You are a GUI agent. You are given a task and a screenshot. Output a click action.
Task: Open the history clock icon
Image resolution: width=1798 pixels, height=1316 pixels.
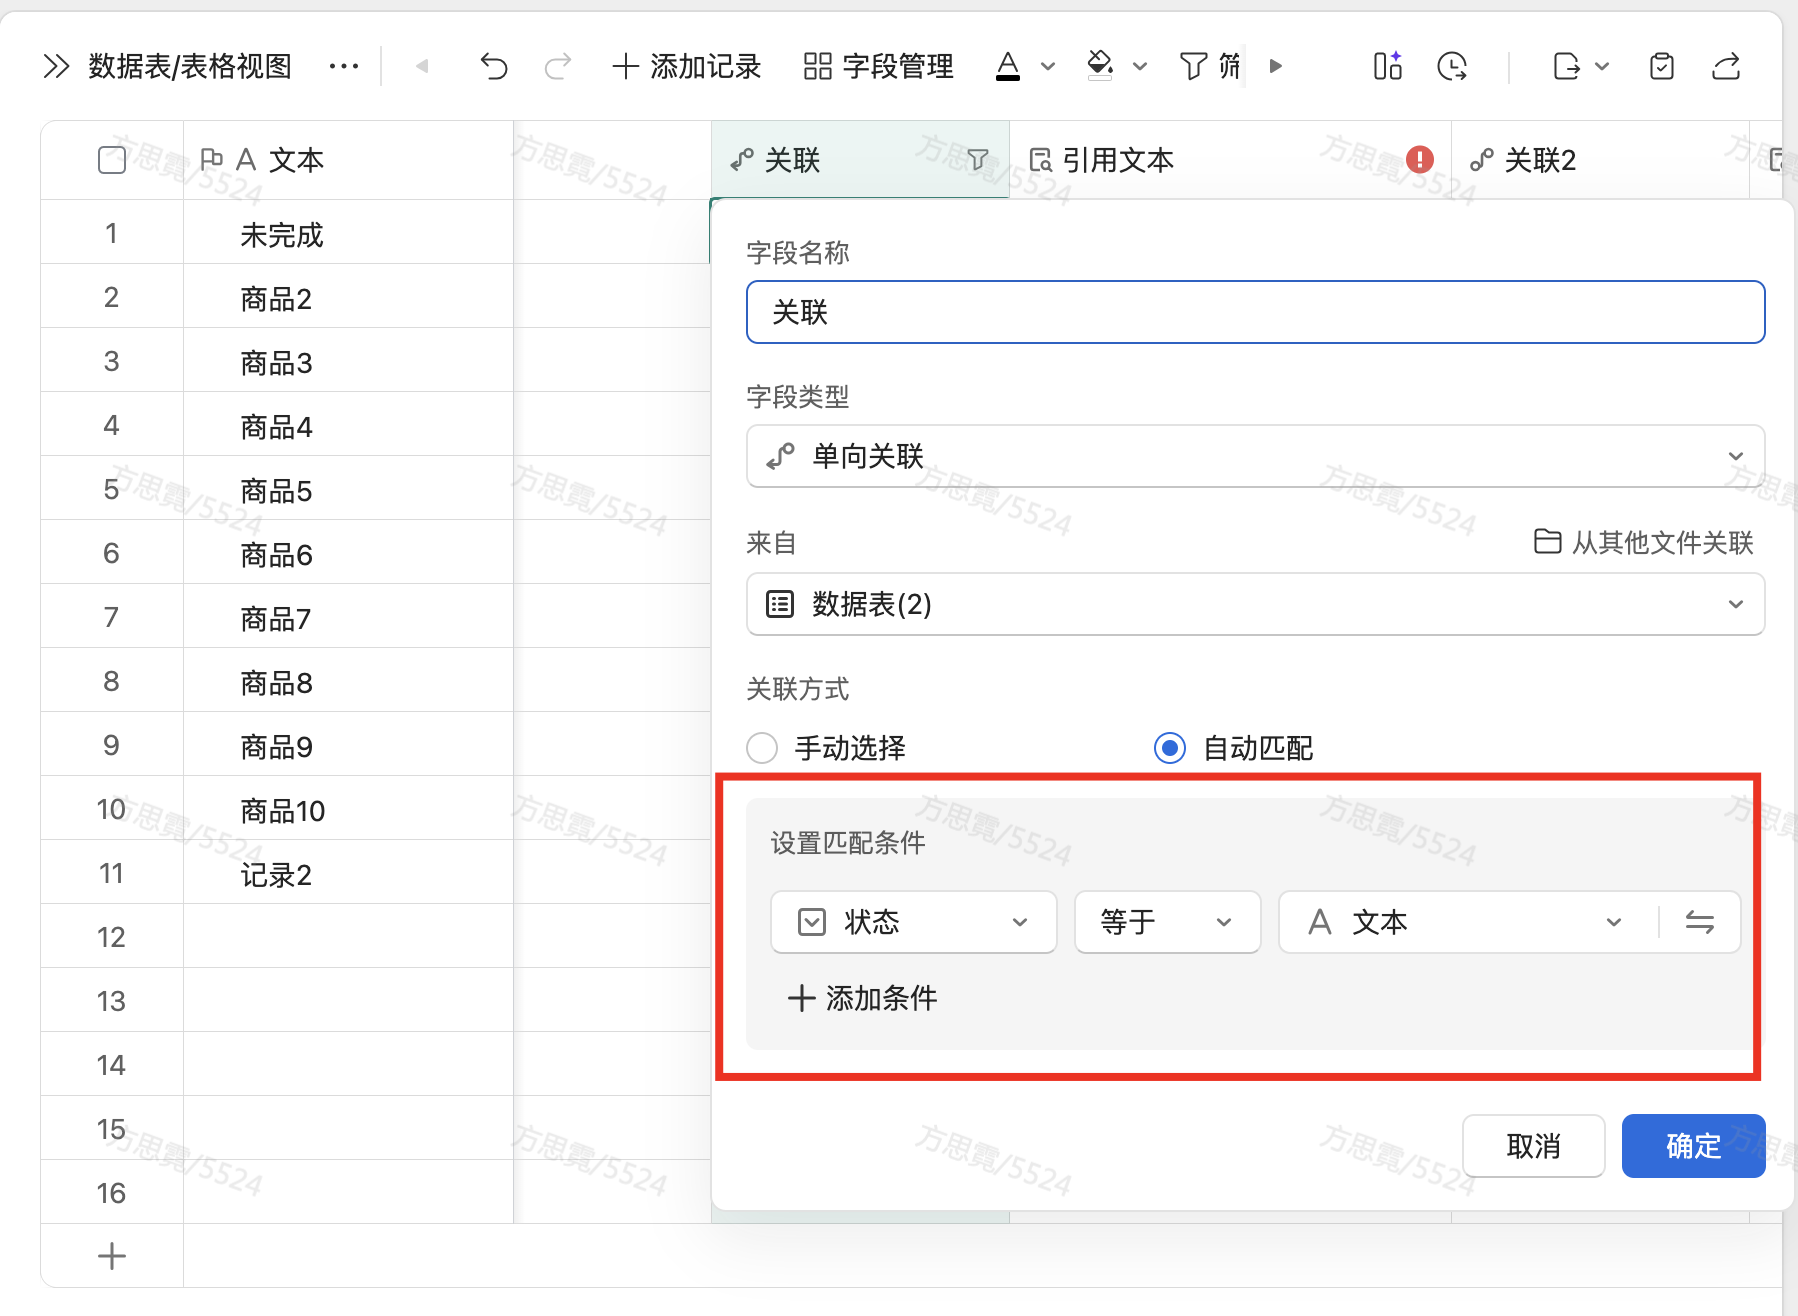pos(1452,67)
